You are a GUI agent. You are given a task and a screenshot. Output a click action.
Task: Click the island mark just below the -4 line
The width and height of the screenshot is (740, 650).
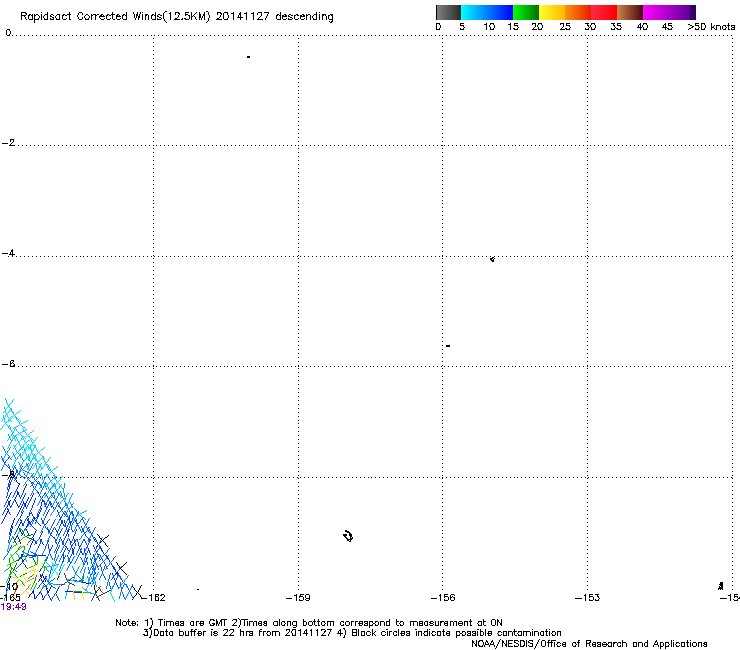[x=492, y=259]
